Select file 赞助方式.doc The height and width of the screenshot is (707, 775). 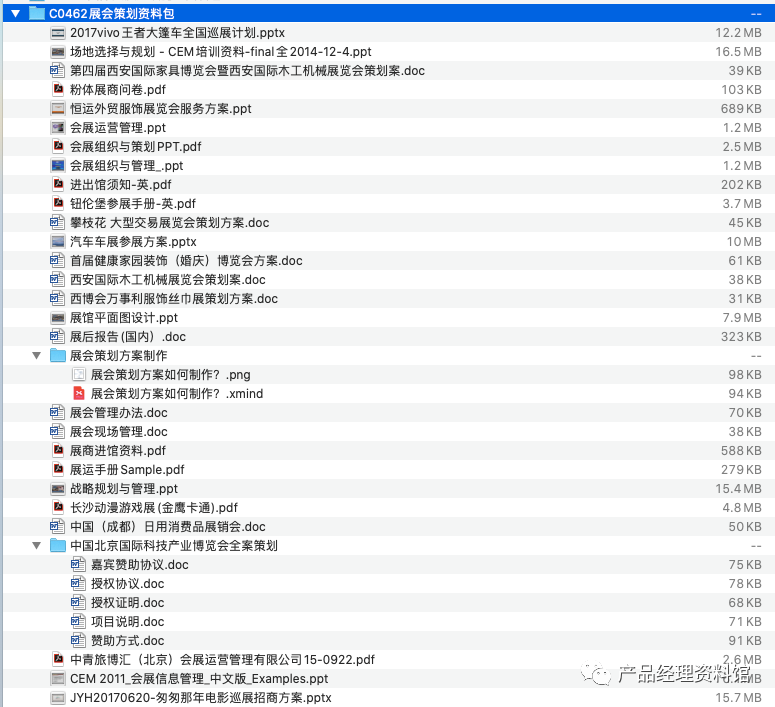pyautogui.click(x=128, y=641)
